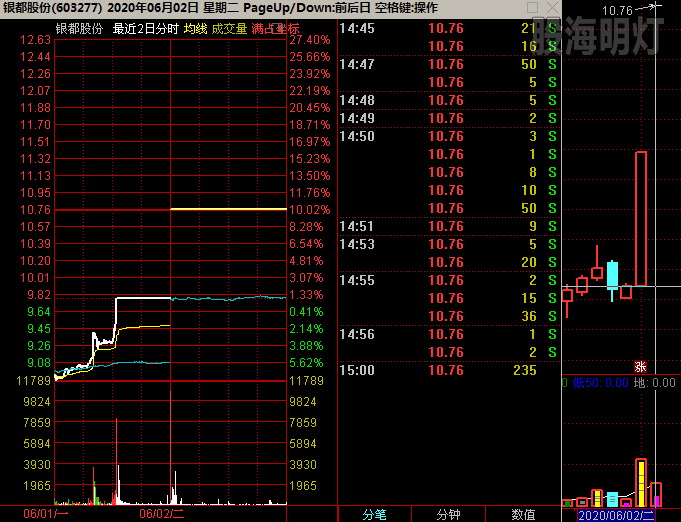Click the 地: 0.00 indicator text
Image resolution: width=681 pixels, height=522 pixels.
(x=655, y=383)
